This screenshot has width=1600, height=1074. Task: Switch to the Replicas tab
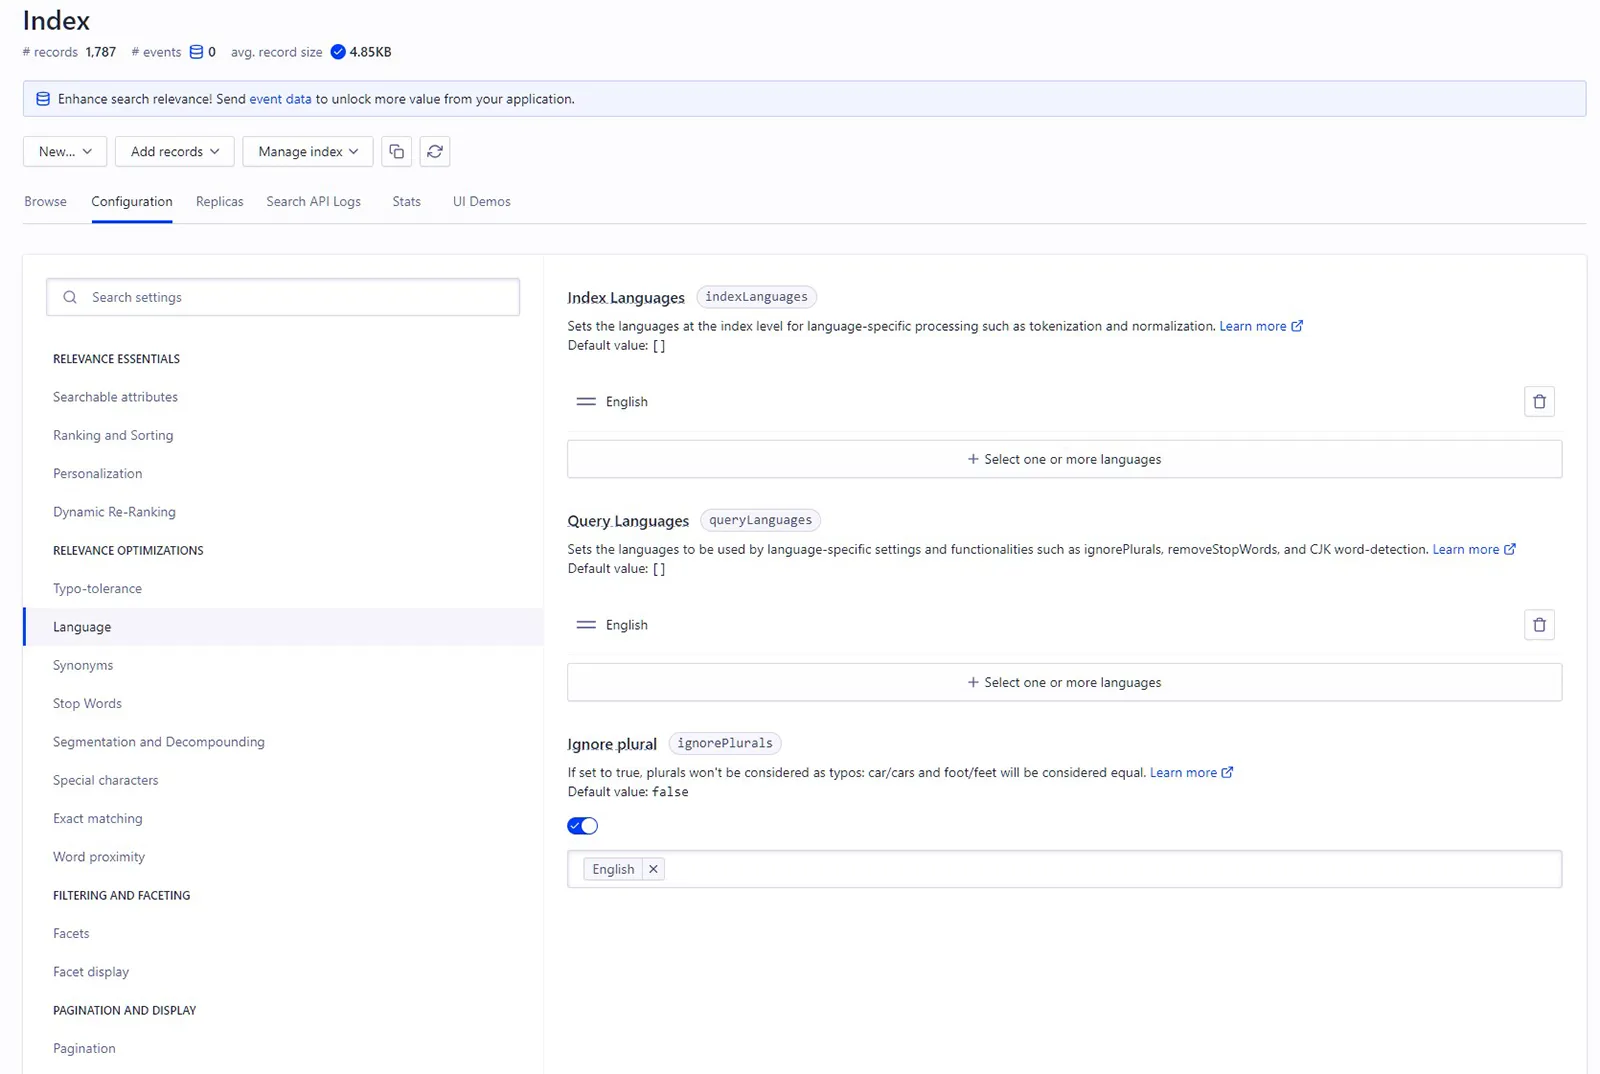click(x=219, y=202)
